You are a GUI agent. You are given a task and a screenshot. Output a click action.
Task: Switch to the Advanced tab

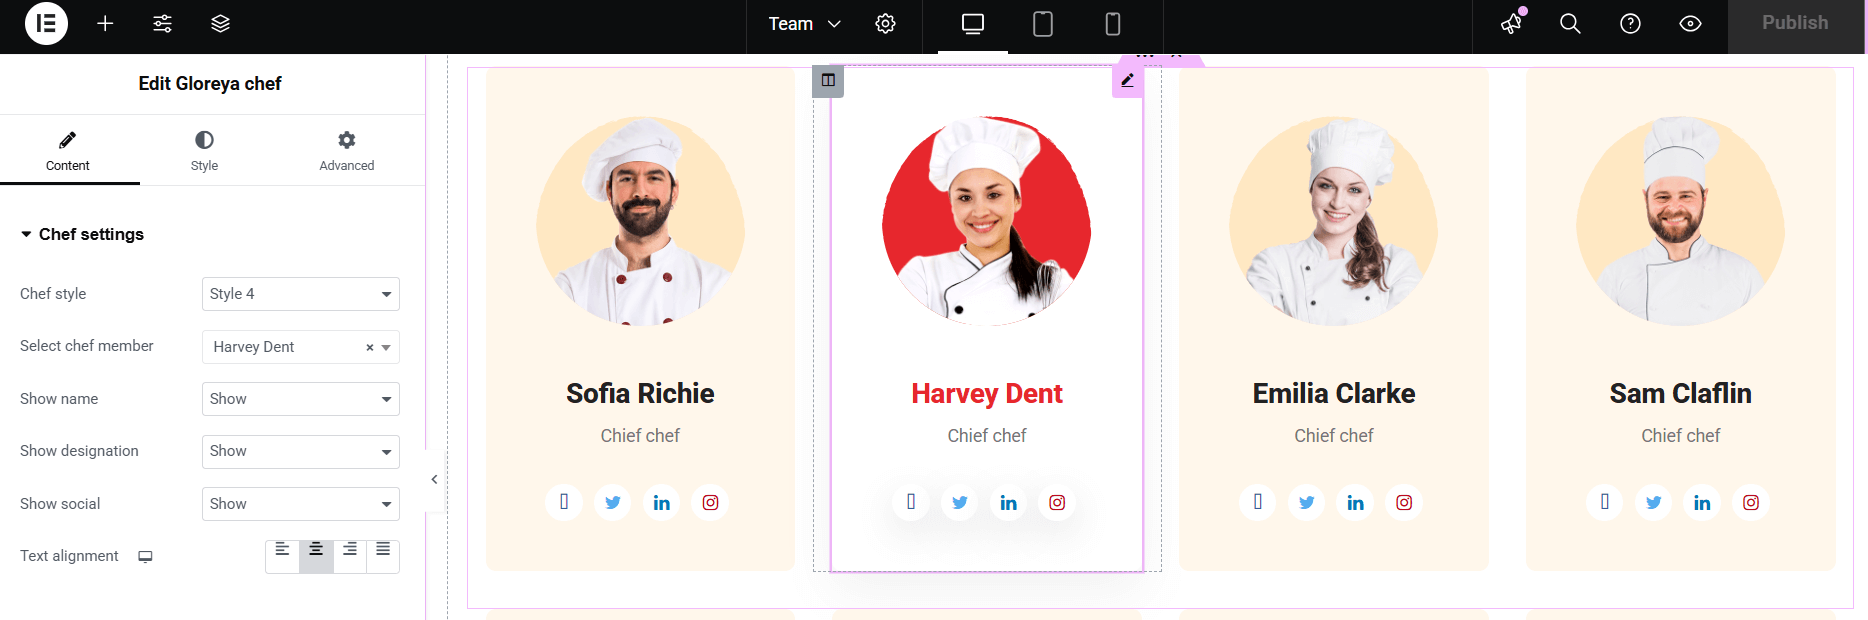[347, 150]
